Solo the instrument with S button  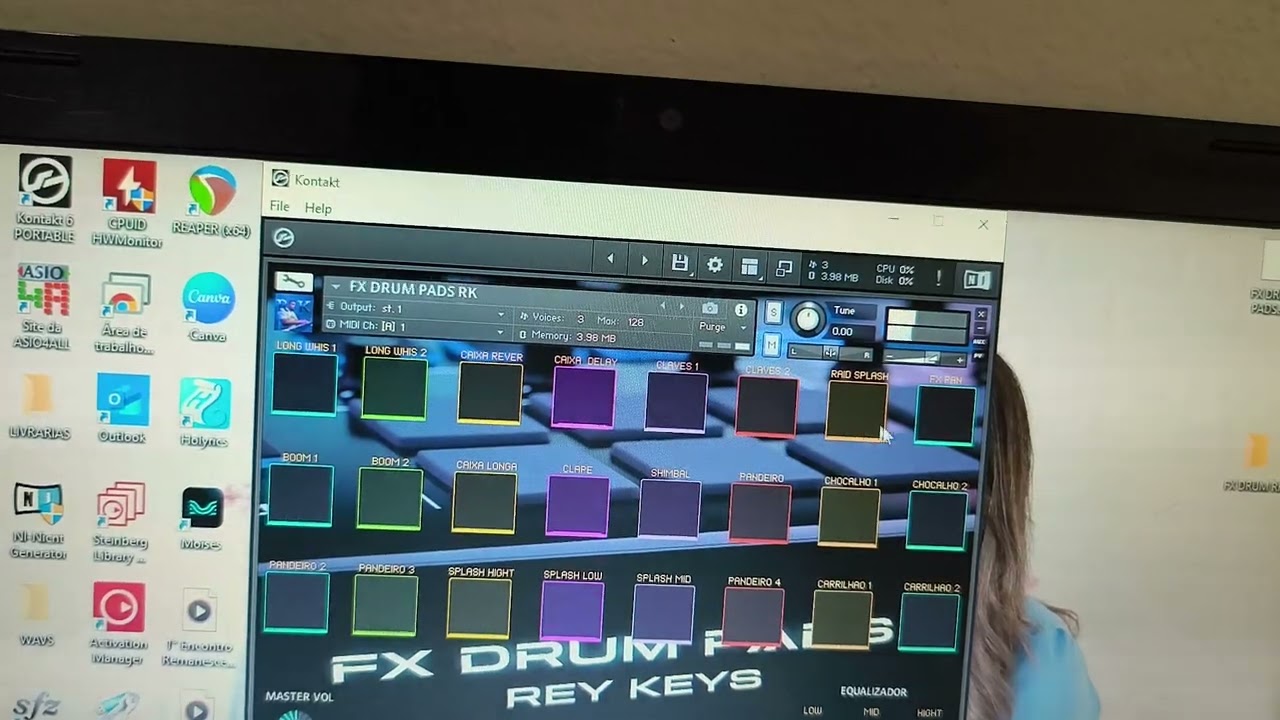pyautogui.click(x=773, y=313)
